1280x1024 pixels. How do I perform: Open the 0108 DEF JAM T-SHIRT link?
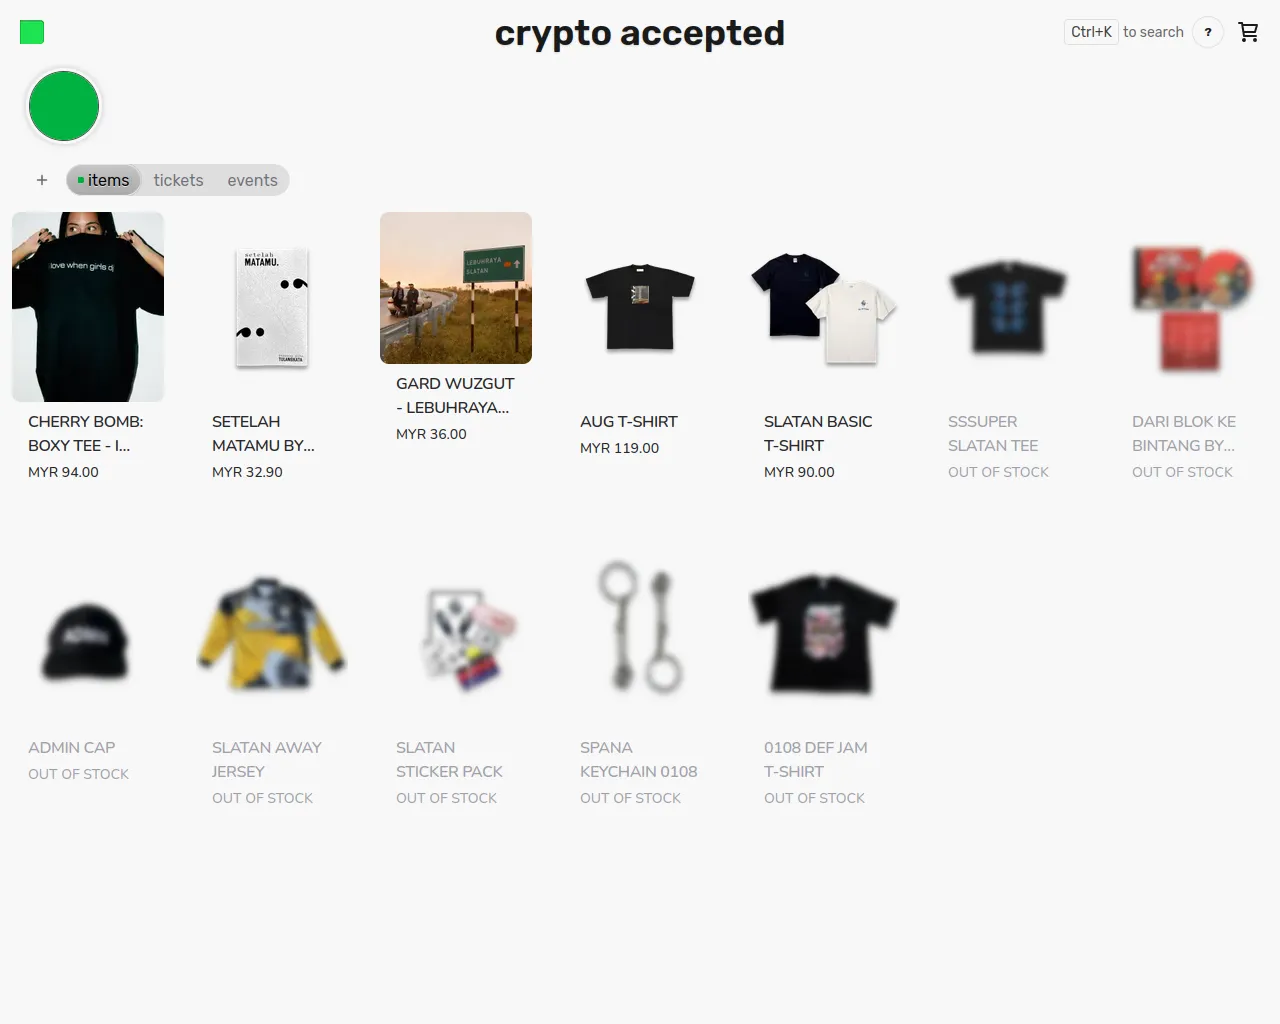(815, 759)
